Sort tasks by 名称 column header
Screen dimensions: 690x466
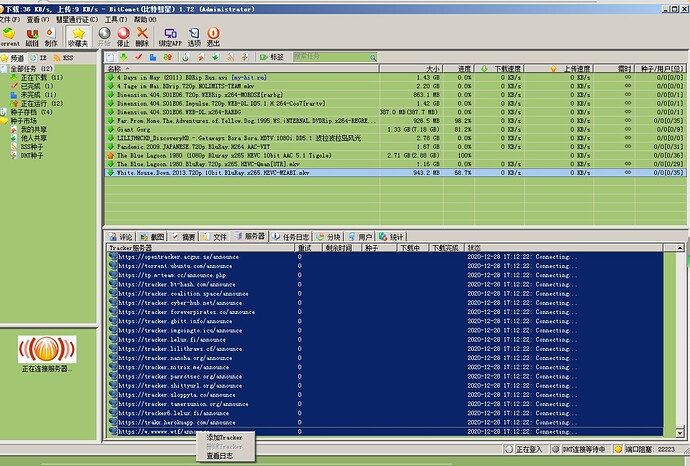(x=242, y=69)
